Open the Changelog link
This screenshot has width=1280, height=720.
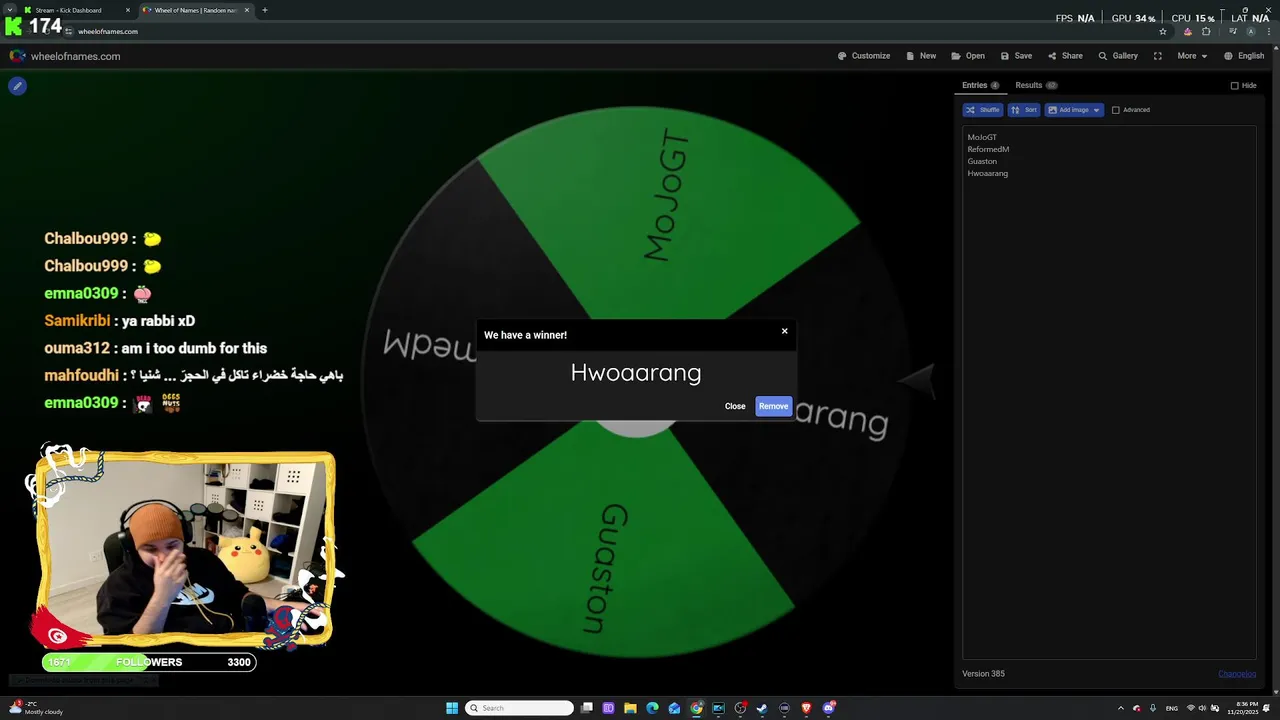click(x=1237, y=674)
